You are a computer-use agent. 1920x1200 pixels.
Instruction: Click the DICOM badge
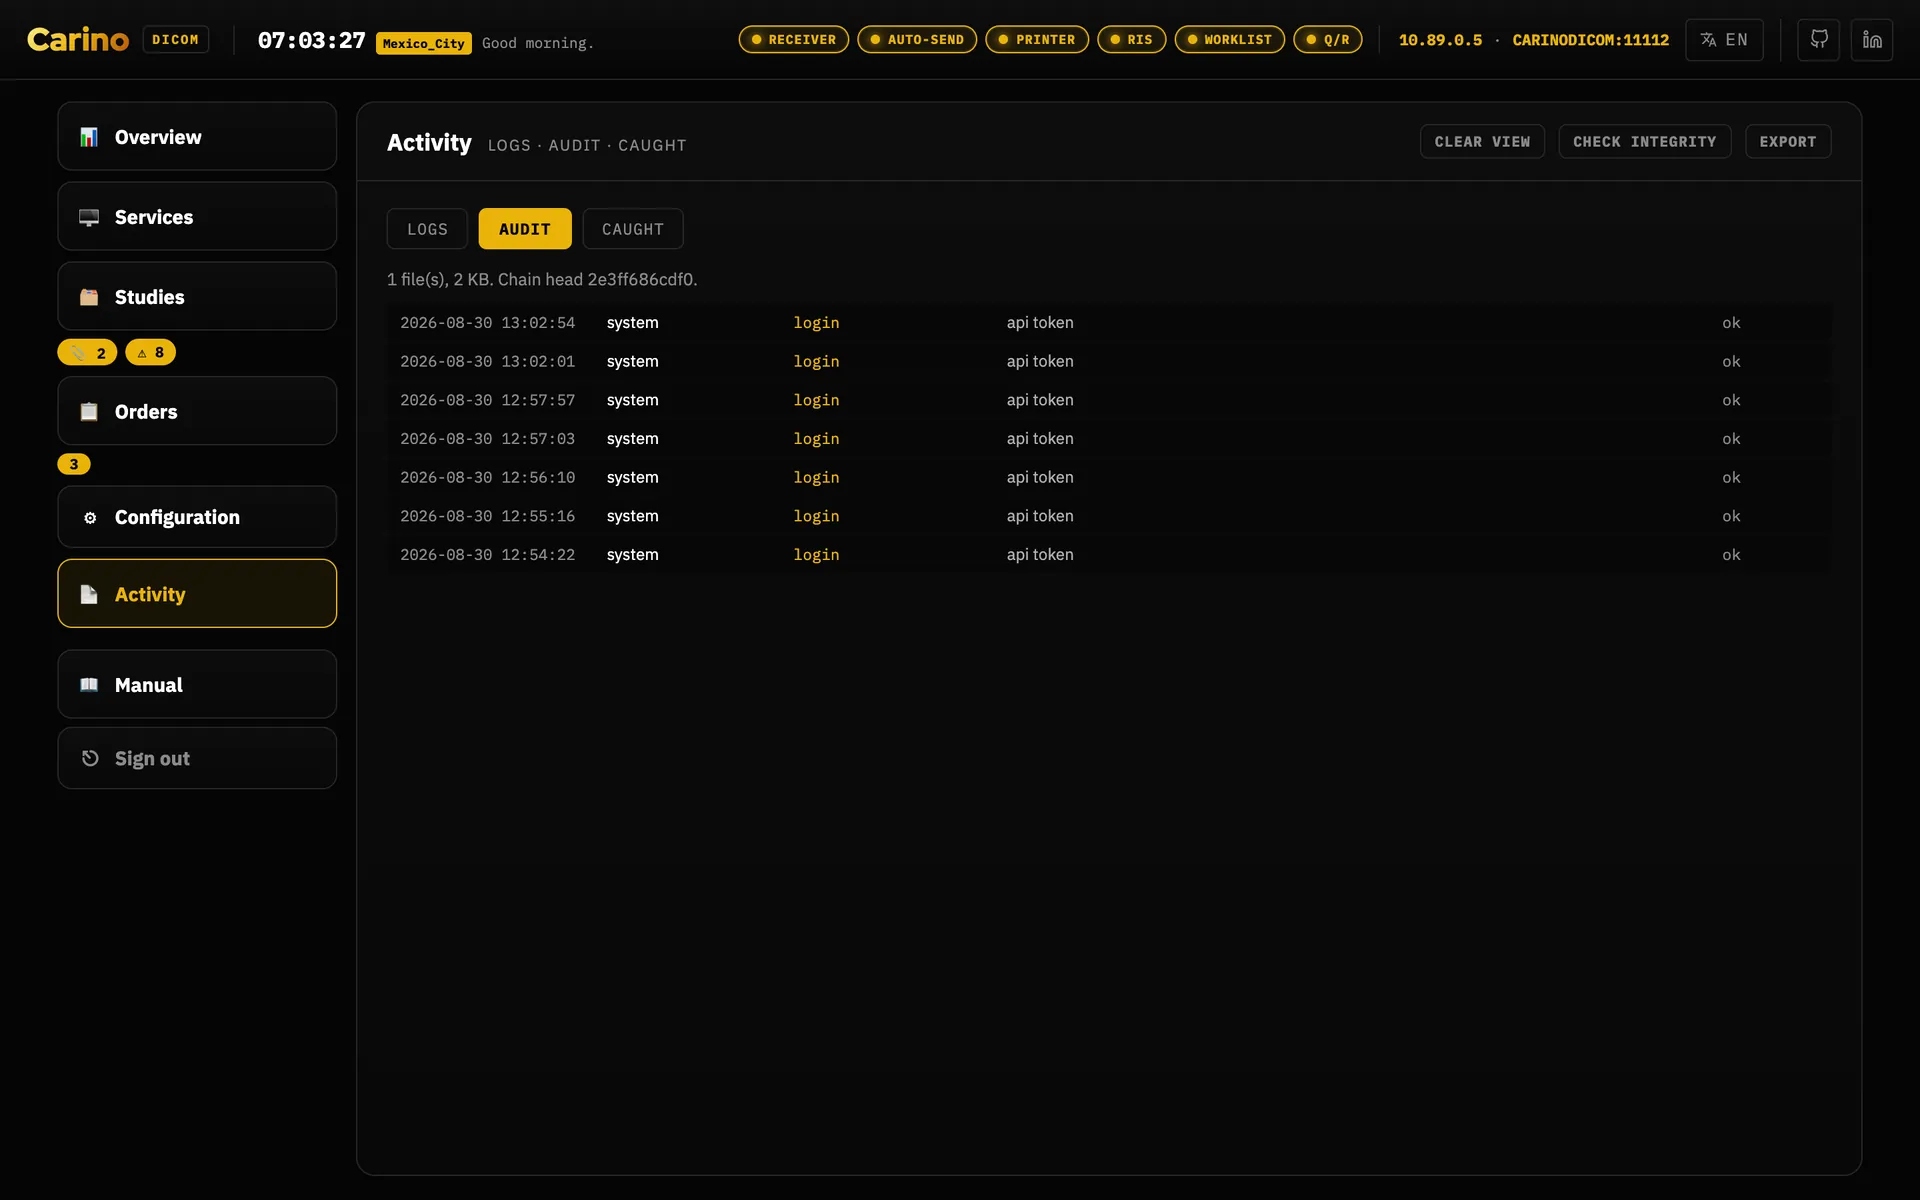(x=176, y=40)
